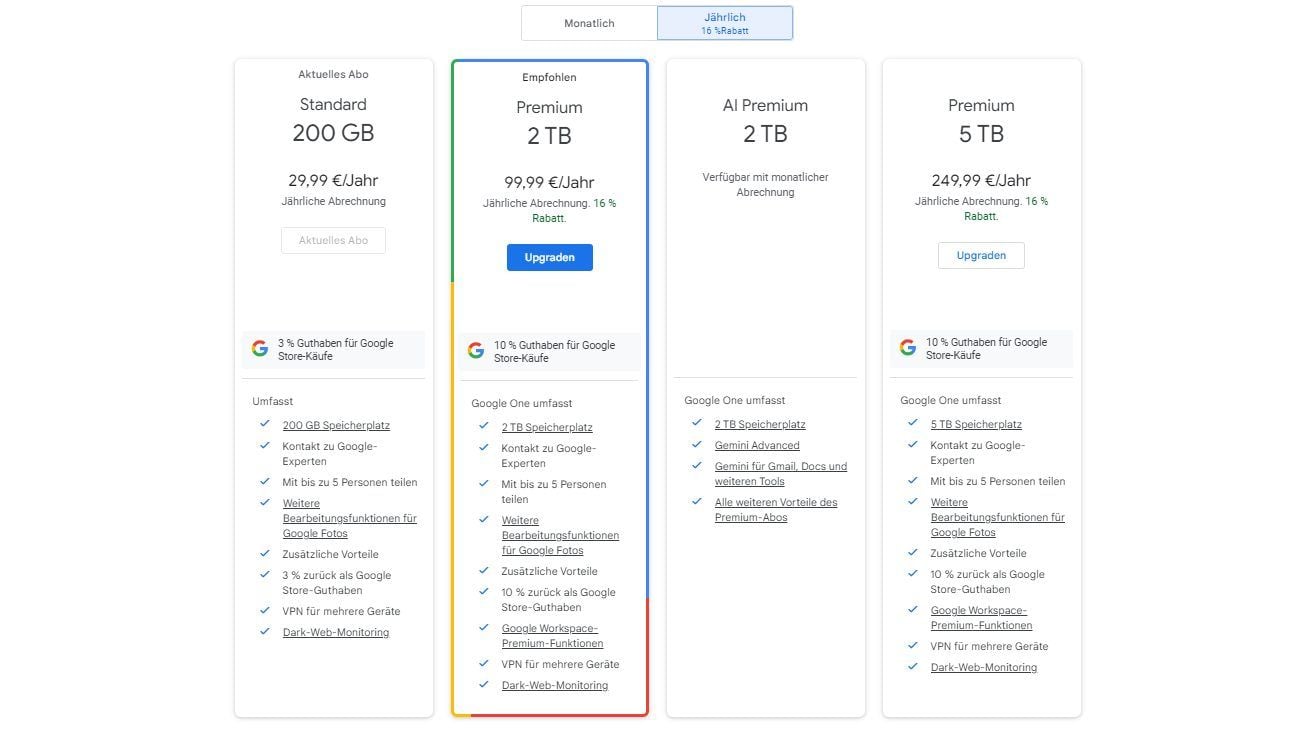
Task: Open Weitere Bearbeitungsfunktionen link in Premium 2 TB plan
Action: [560, 535]
